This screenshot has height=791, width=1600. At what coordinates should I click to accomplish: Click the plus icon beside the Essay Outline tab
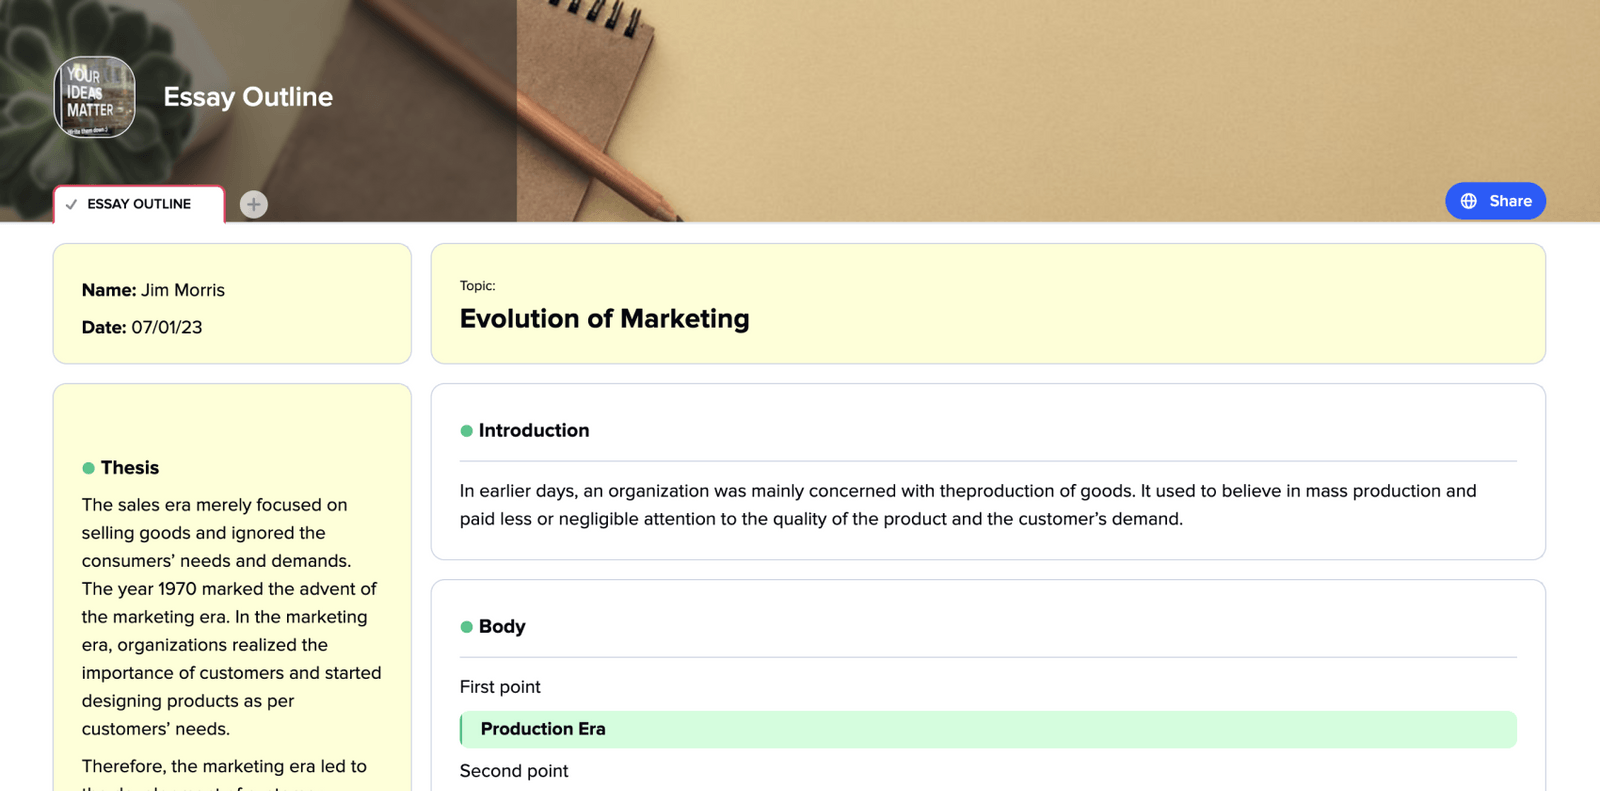253,204
